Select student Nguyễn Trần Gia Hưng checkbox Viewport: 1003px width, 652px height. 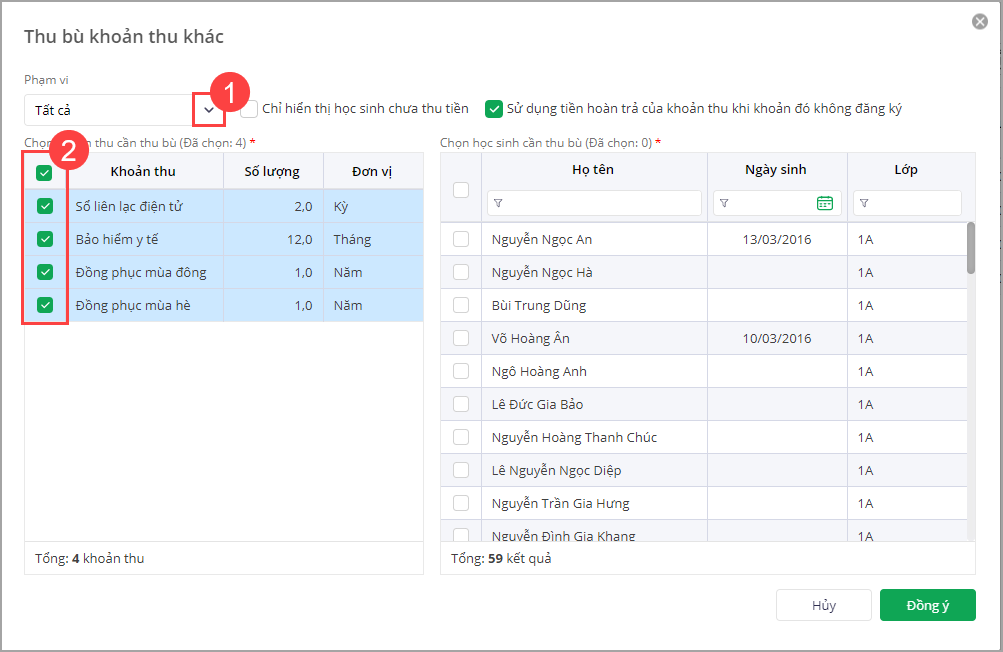point(461,503)
